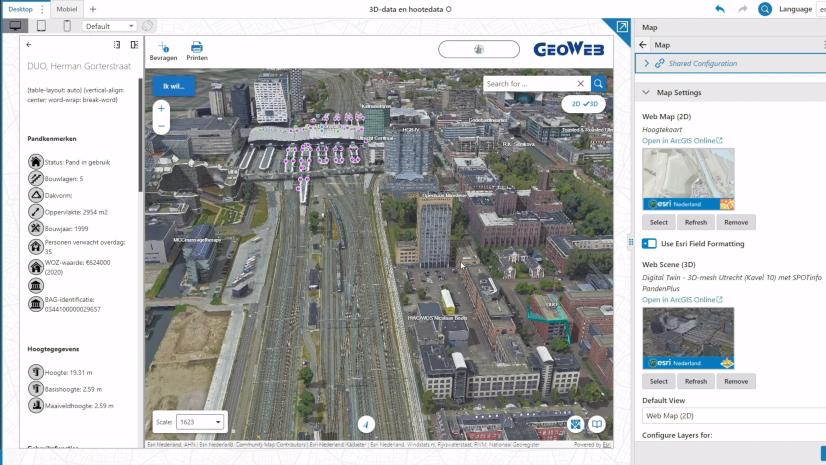Zoom in with the plus map button

161,108
